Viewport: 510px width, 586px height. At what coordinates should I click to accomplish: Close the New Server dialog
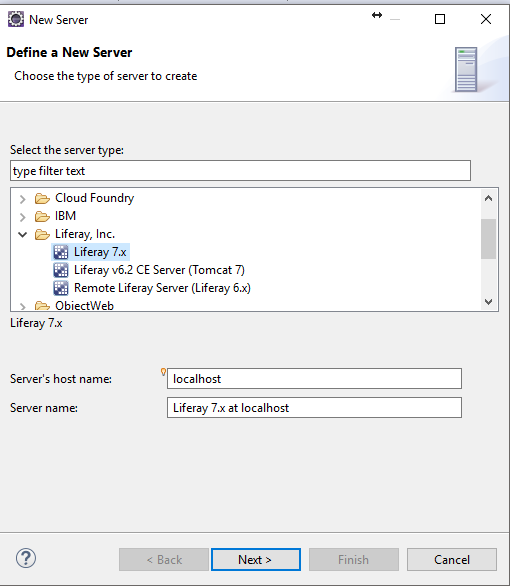pos(486,19)
